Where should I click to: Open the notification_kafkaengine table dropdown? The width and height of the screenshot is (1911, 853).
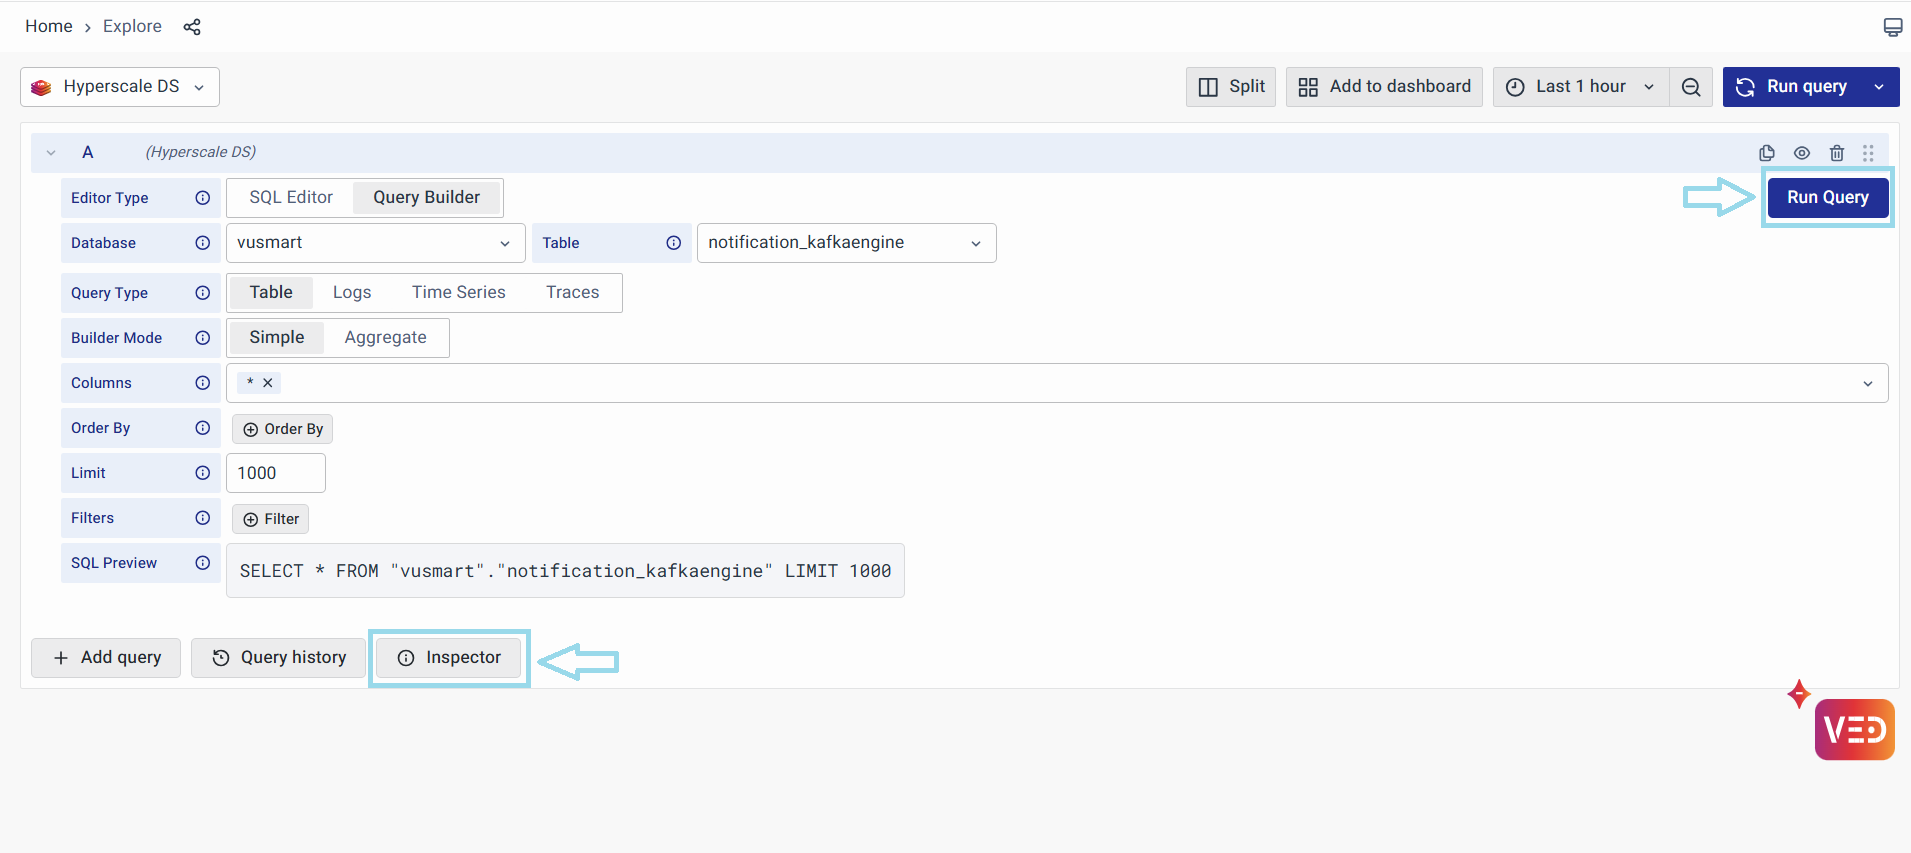click(x=846, y=243)
